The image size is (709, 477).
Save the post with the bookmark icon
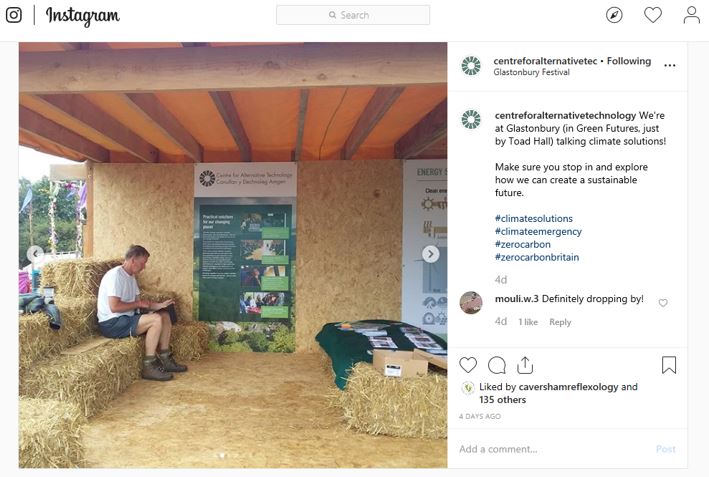669,365
